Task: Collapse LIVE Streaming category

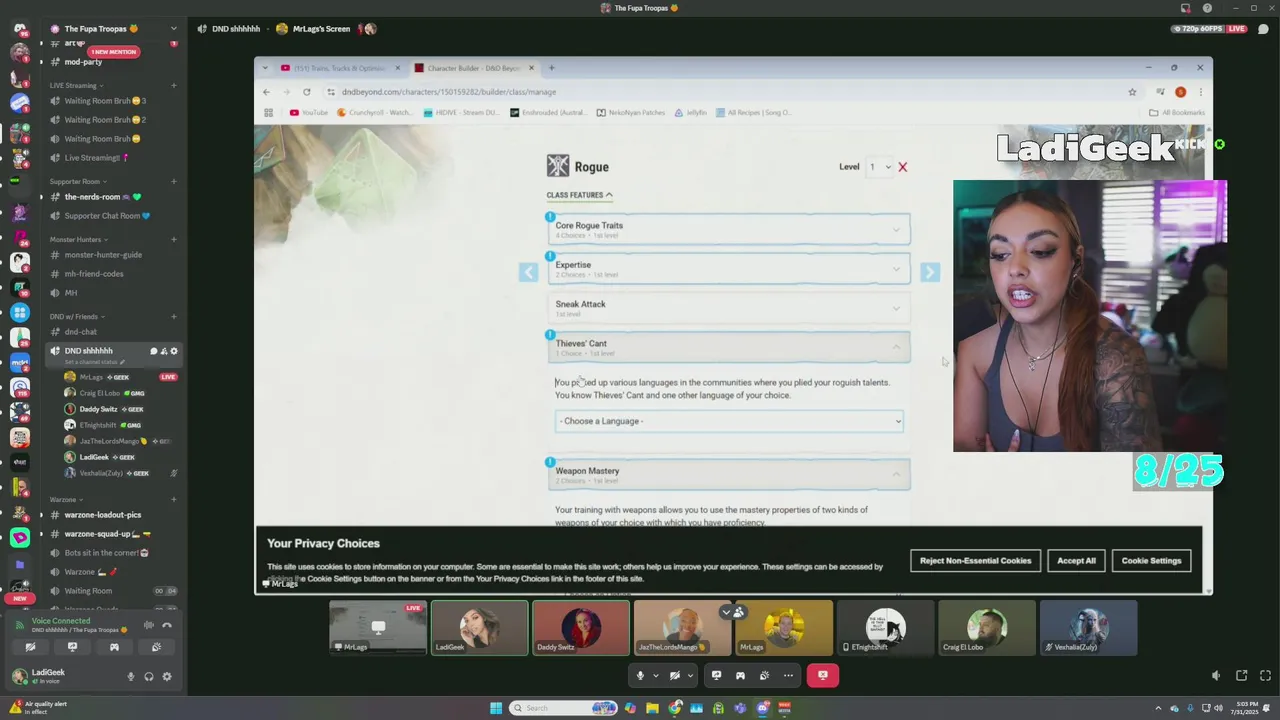Action: [75, 86]
